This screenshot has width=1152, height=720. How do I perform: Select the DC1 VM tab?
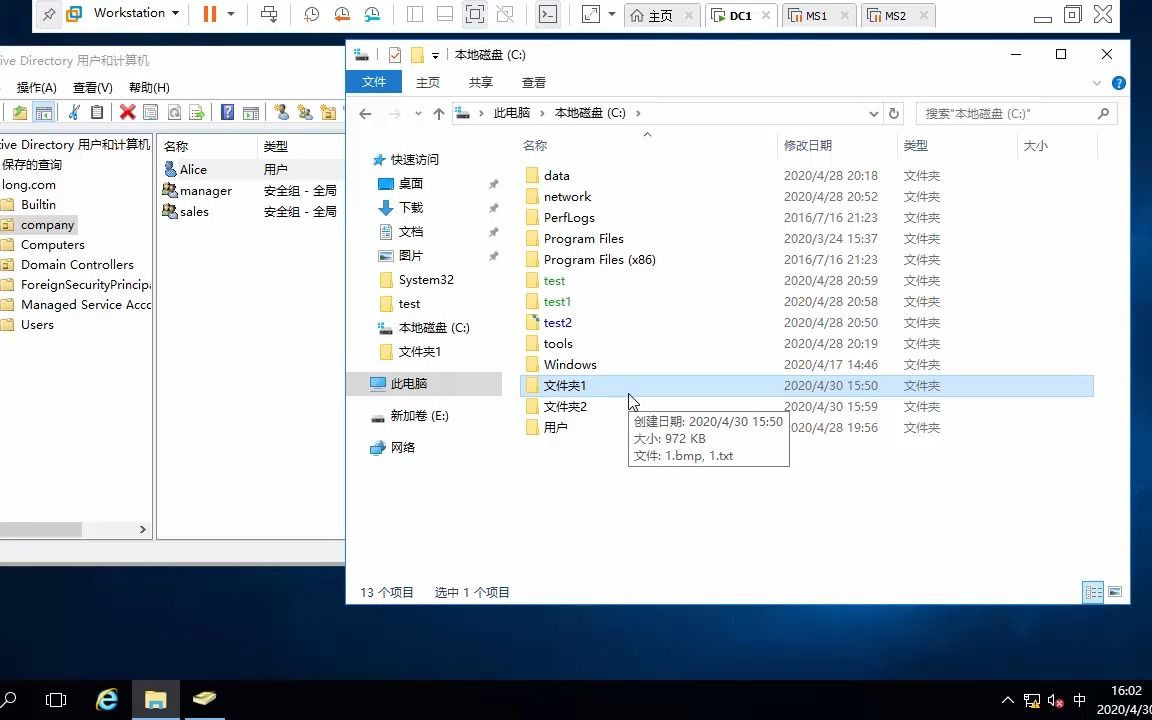coord(741,15)
